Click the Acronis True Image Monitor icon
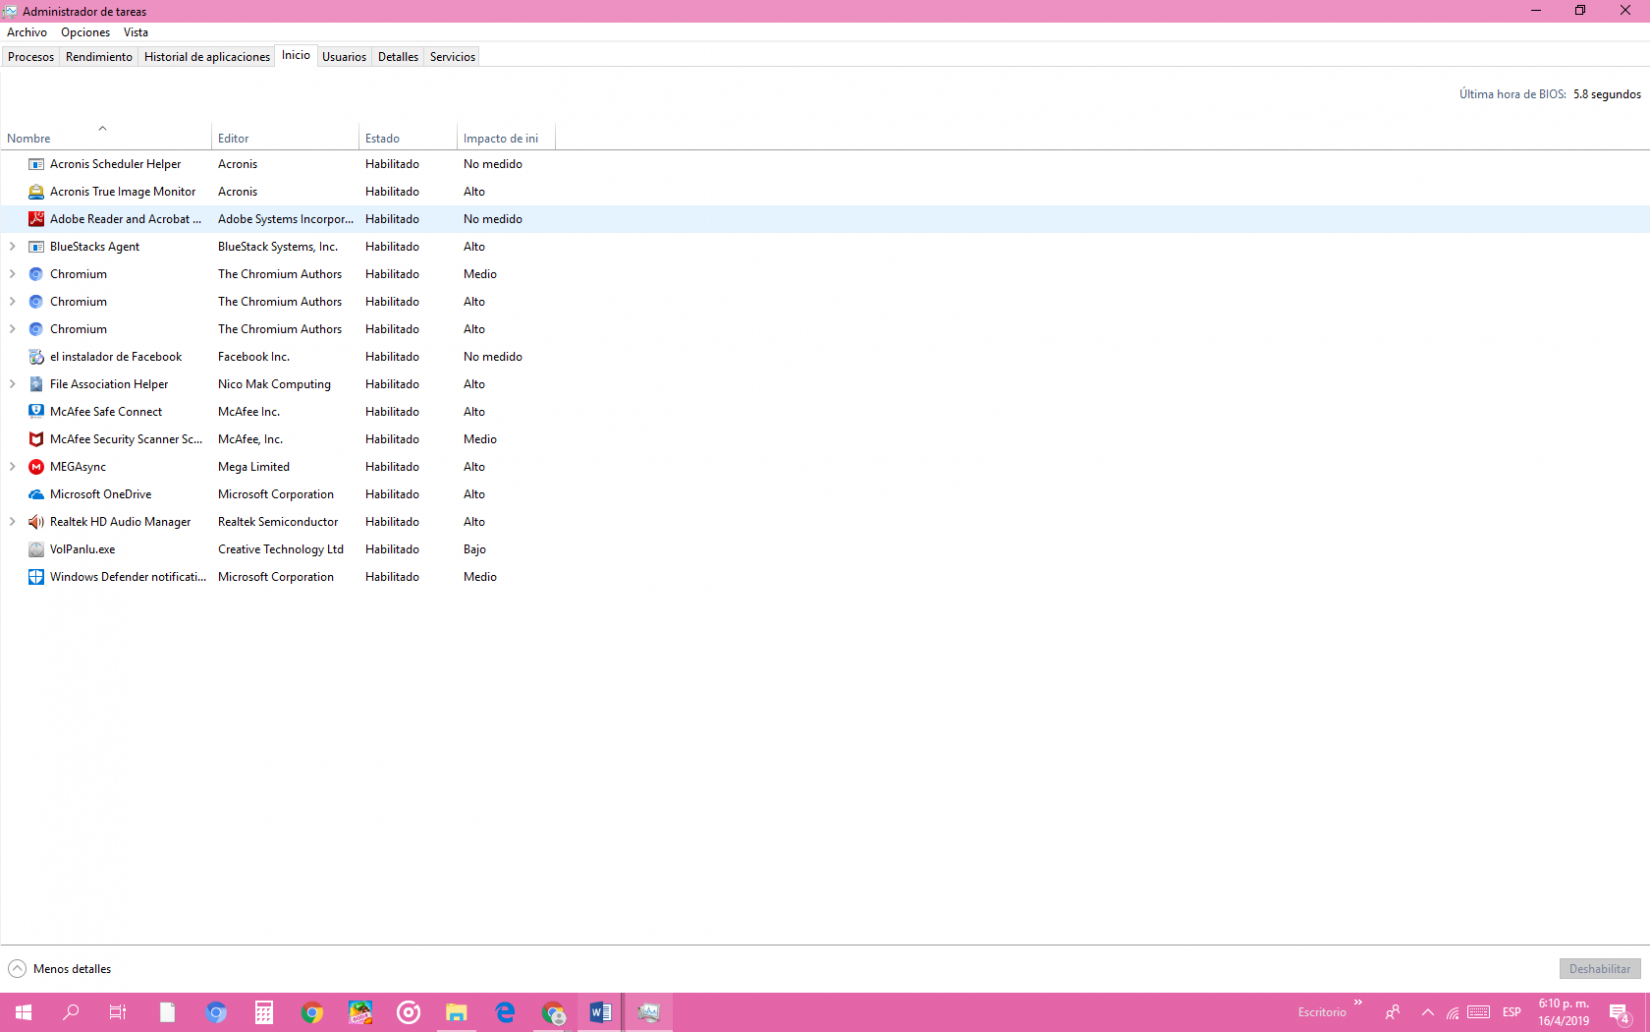Viewport: 1650px width, 1032px height. pyautogui.click(x=36, y=191)
